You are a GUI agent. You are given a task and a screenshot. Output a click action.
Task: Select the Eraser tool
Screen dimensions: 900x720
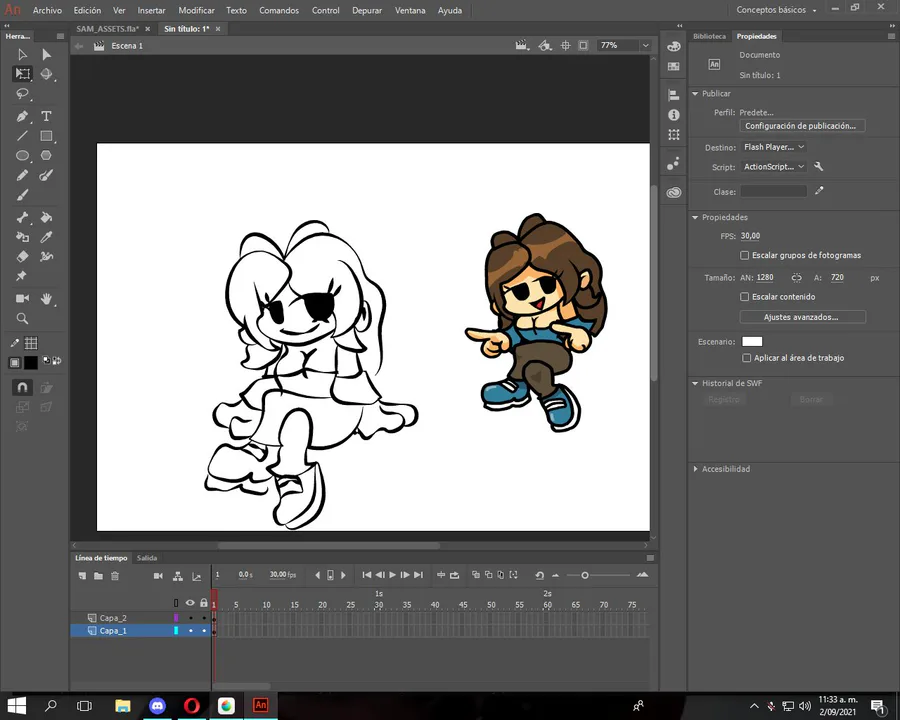point(22,257)
